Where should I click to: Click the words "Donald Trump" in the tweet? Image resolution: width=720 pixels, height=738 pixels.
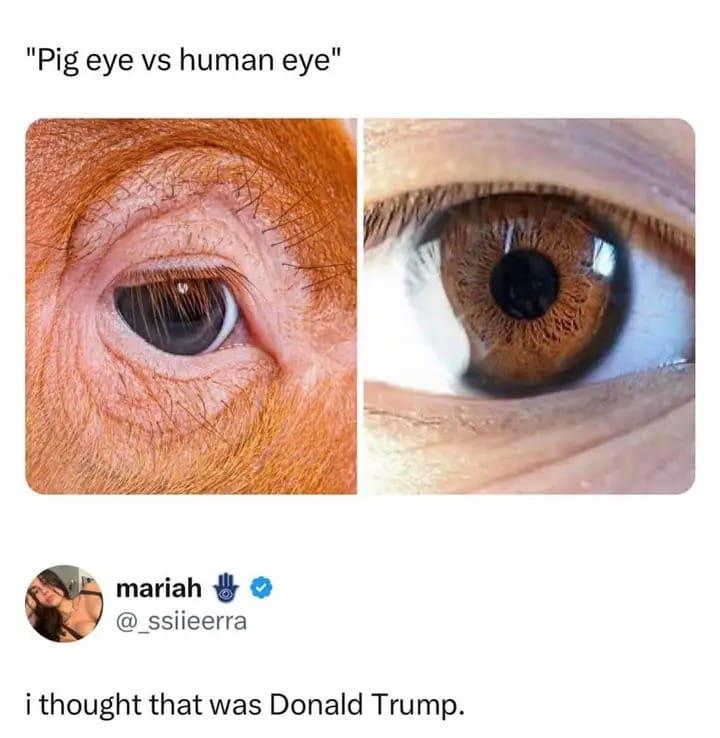(x=367, y=704)
